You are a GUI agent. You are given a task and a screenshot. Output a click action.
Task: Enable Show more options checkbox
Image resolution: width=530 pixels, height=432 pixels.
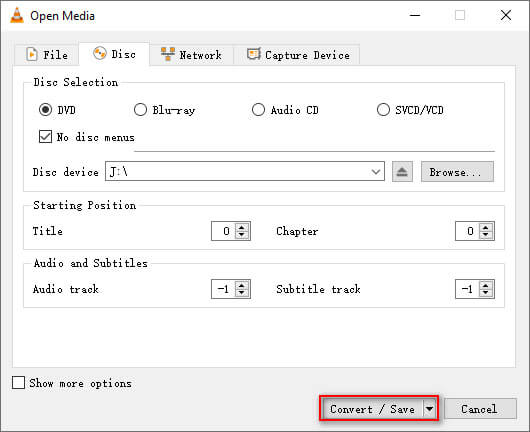[x=18, y=383]
